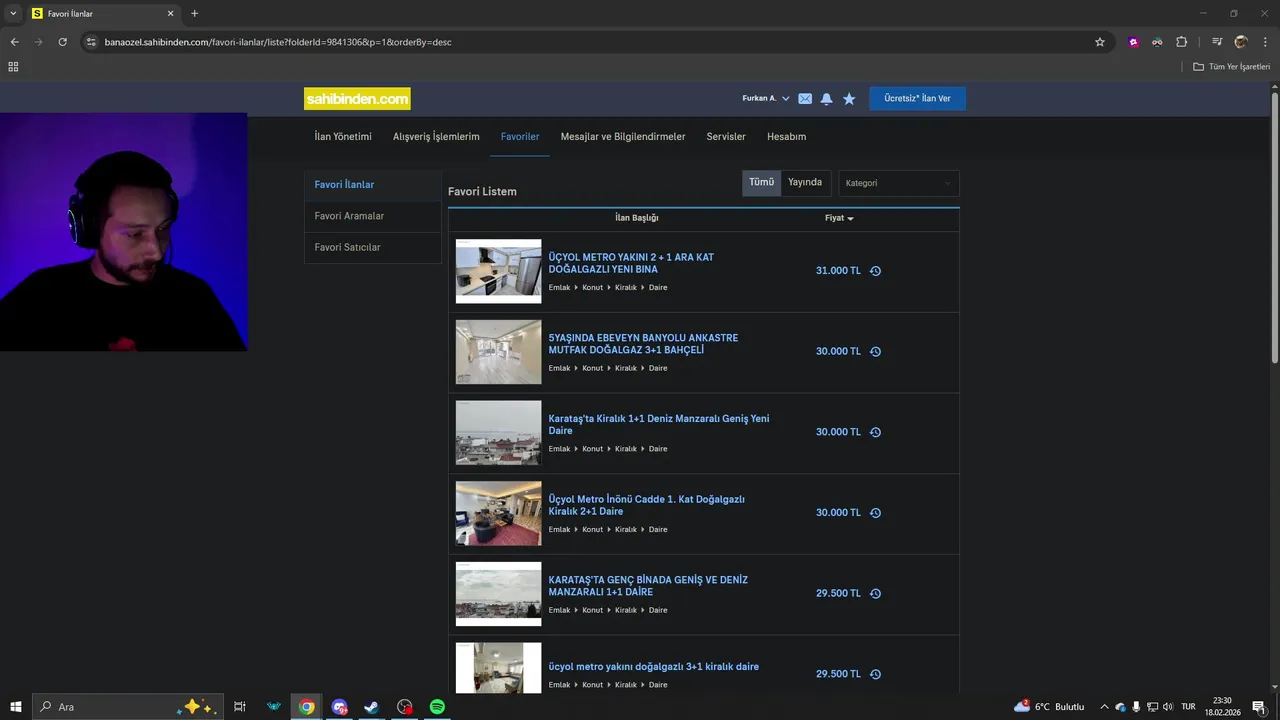Click thumbnail of Üçyol Metro İnönü Cadde listing
The height and width of the screenshot is (720, 1280).
(x=498, y=513)
